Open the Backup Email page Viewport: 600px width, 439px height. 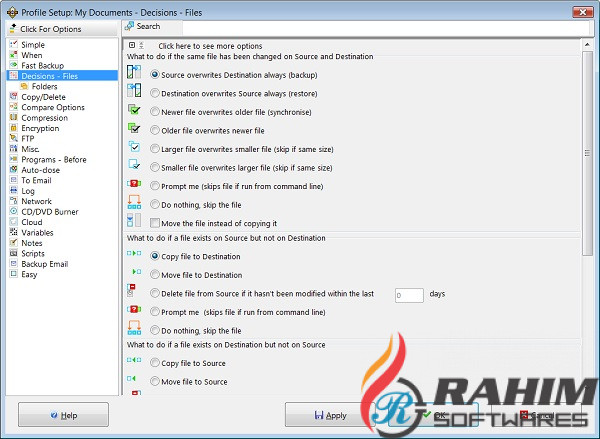click(45, 264)
